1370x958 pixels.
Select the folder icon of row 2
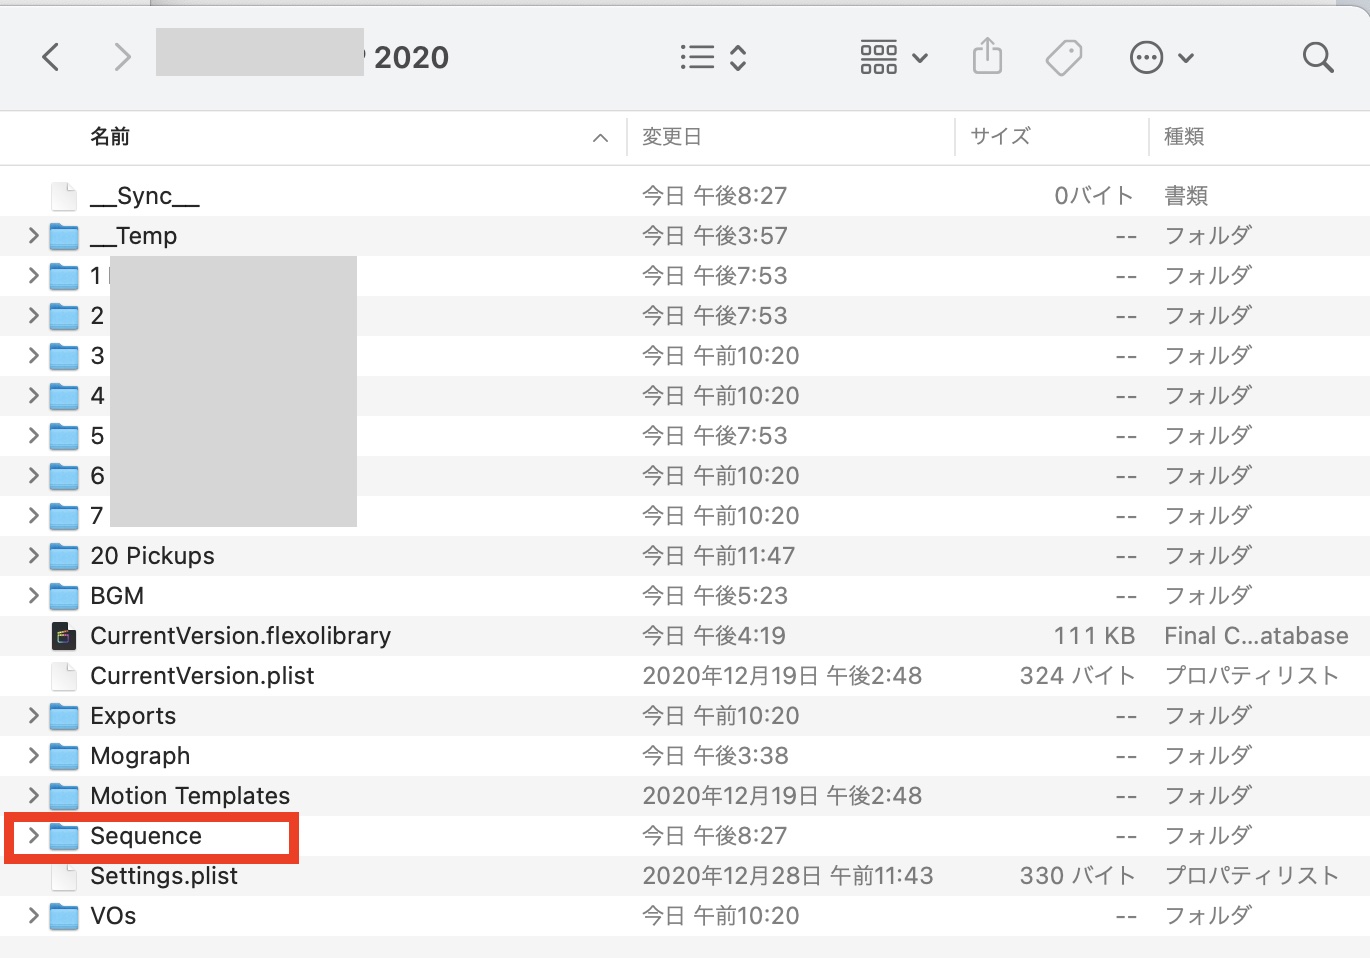pyautogui.click(x=64, y=316)
